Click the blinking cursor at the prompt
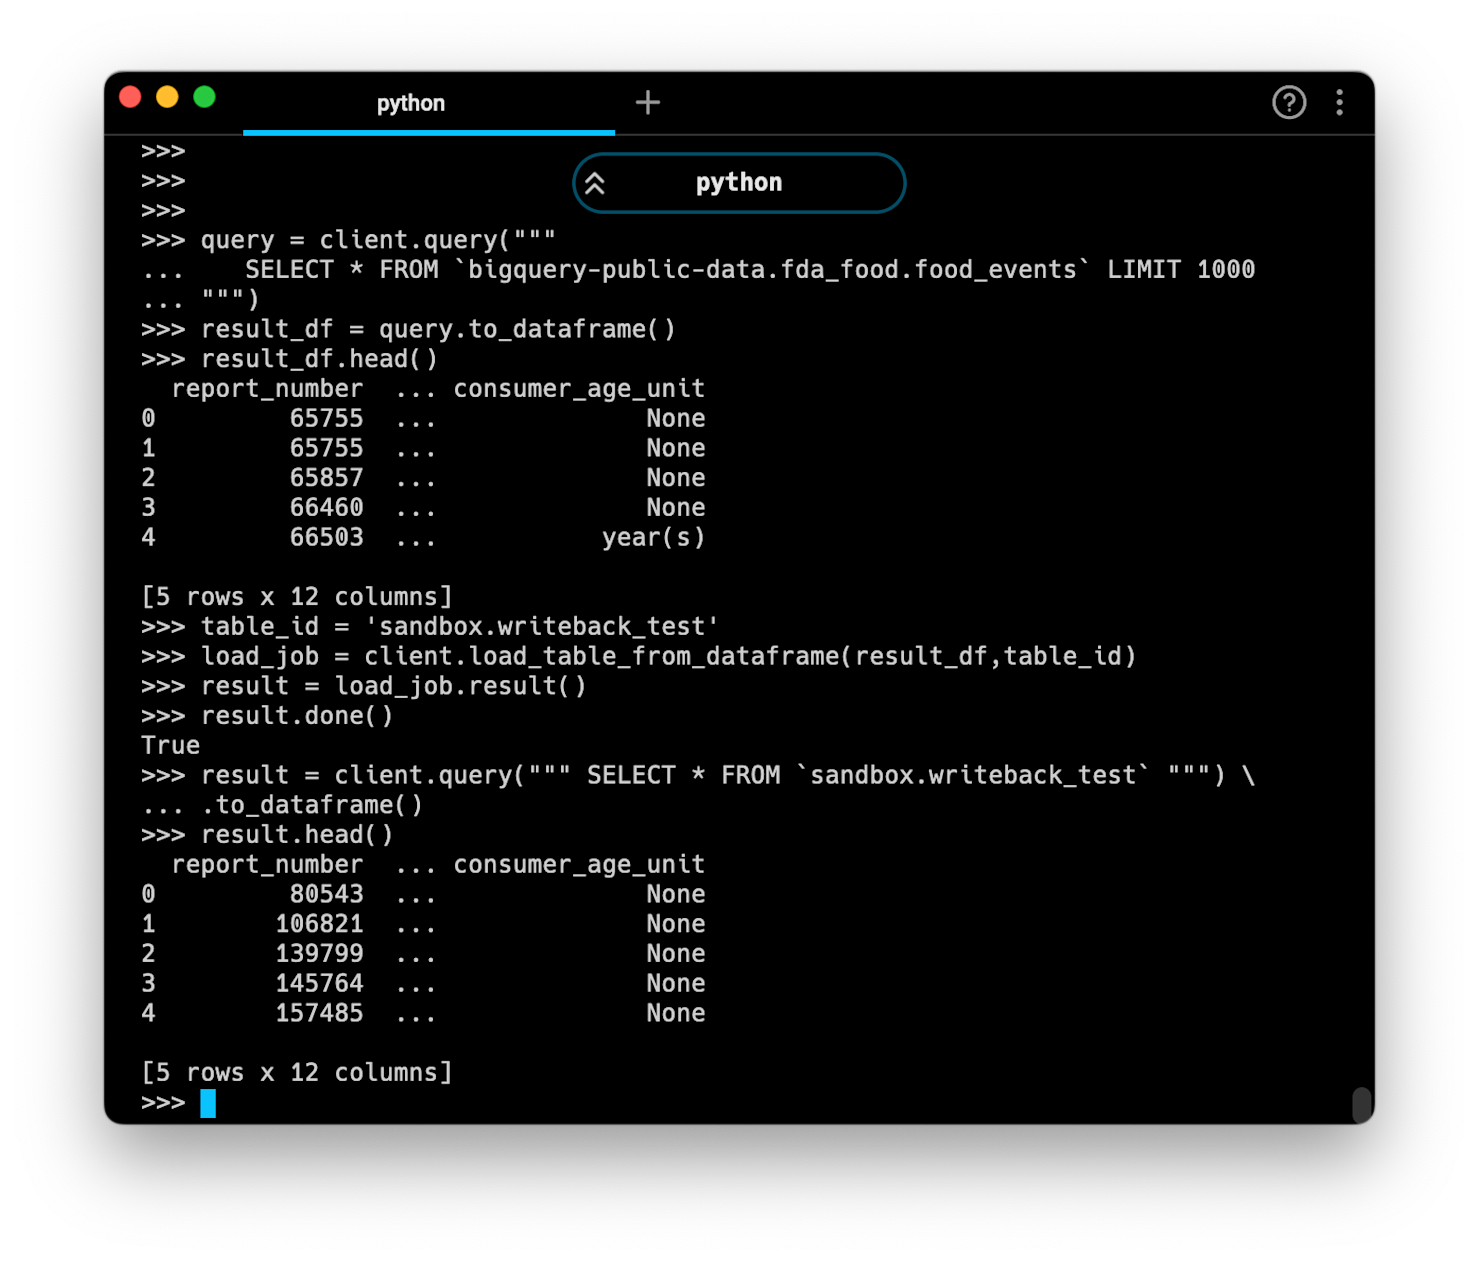Image resolution: width=1479 pixels, height=1262 pixels. click(209, 1104)
